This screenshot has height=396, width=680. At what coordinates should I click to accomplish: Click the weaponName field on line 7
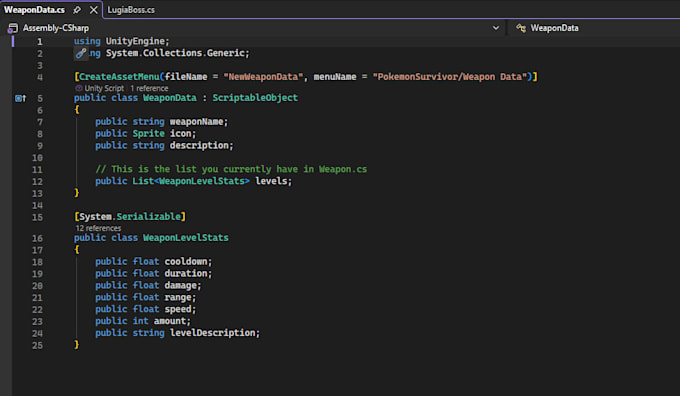click(197, 122)
